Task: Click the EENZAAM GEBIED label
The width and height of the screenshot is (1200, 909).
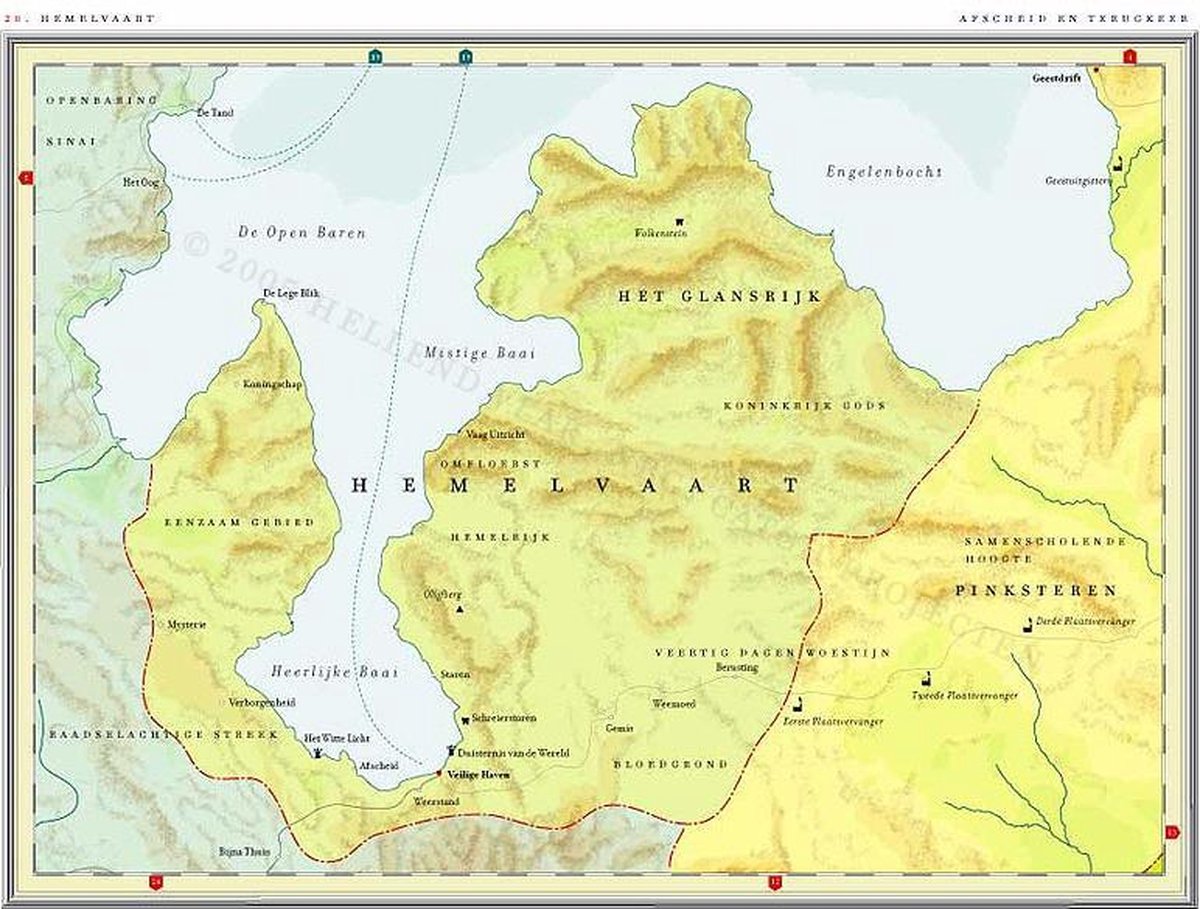Action: 240,522
